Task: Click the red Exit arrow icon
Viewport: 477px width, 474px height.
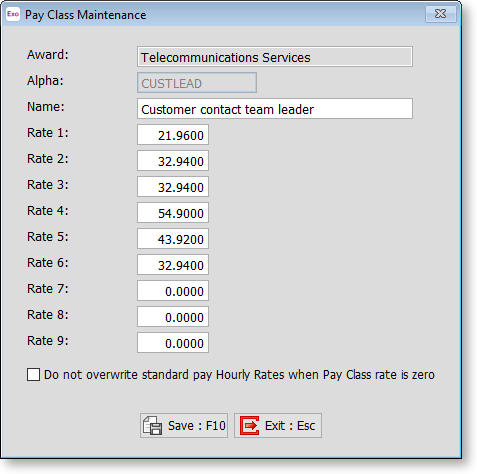Action: point(249,425)
